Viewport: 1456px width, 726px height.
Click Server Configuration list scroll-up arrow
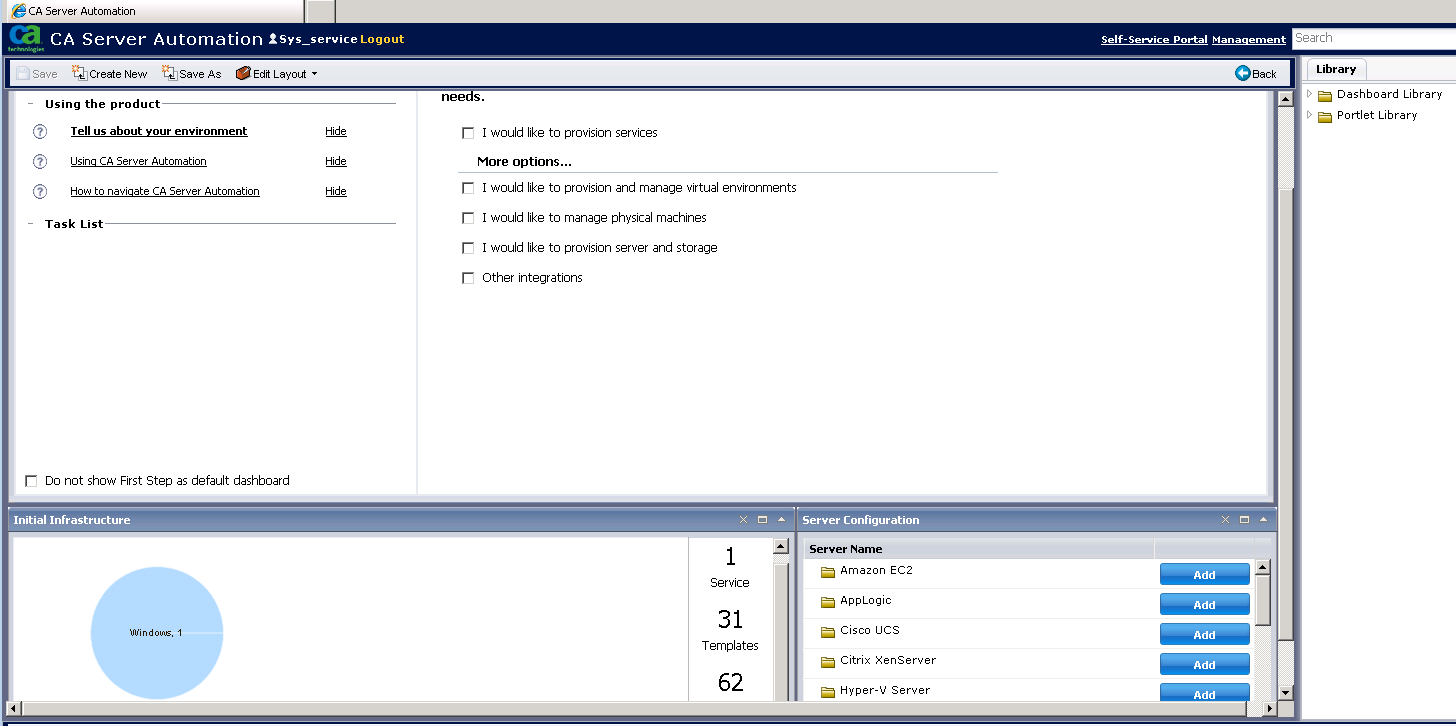point(1263,567)
